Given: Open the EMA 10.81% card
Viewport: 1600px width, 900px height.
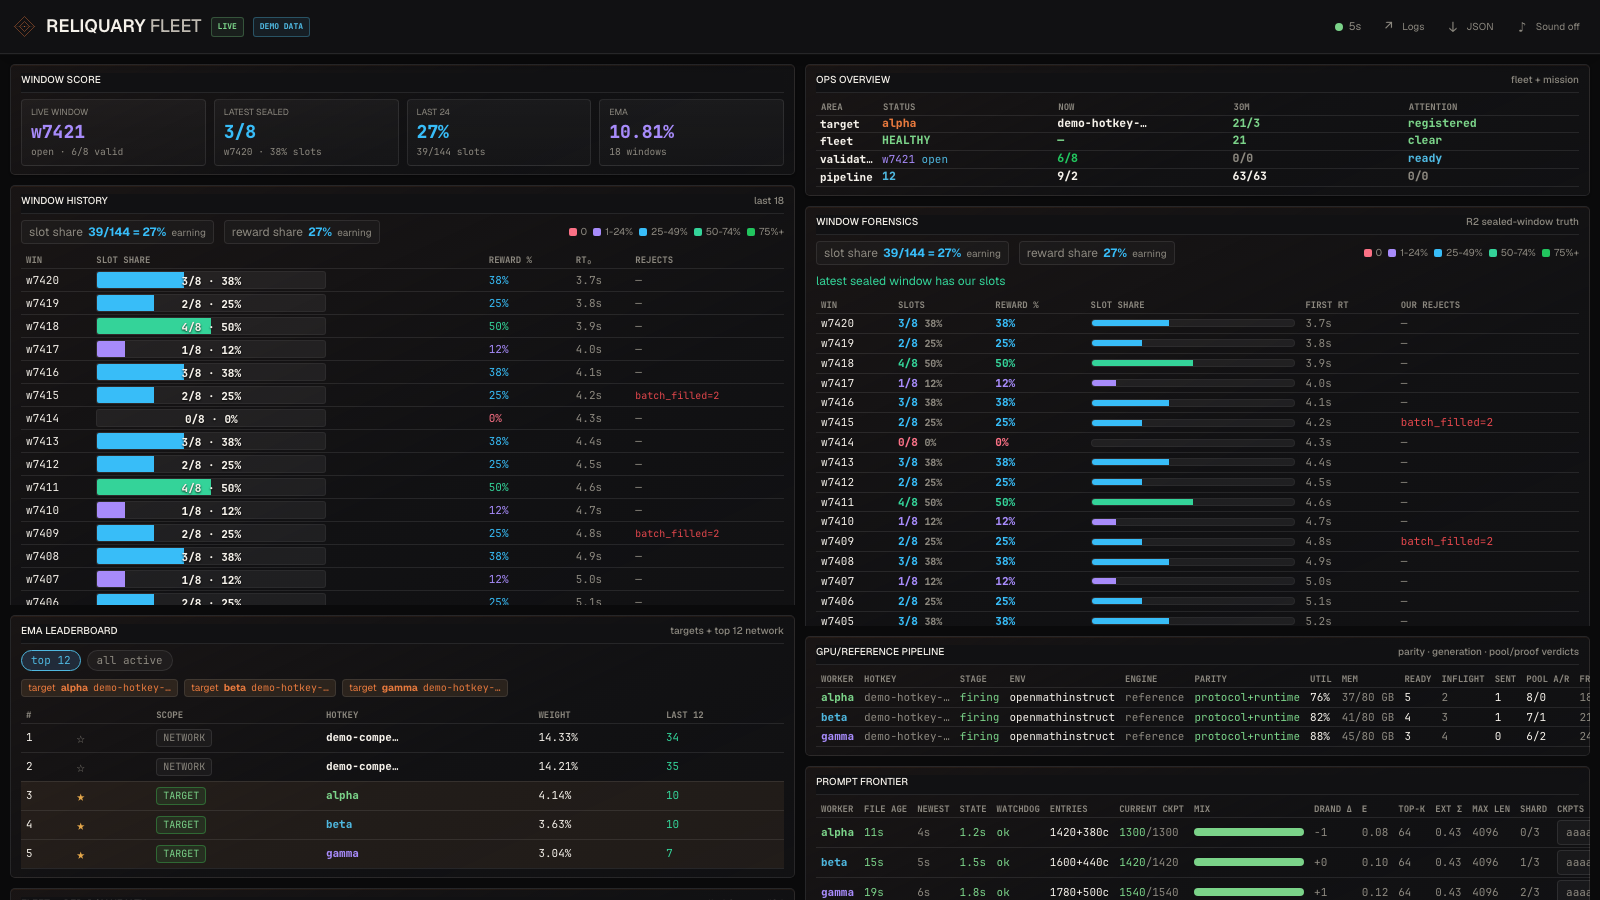Looking at the screenshot, I should pos(691,132).
